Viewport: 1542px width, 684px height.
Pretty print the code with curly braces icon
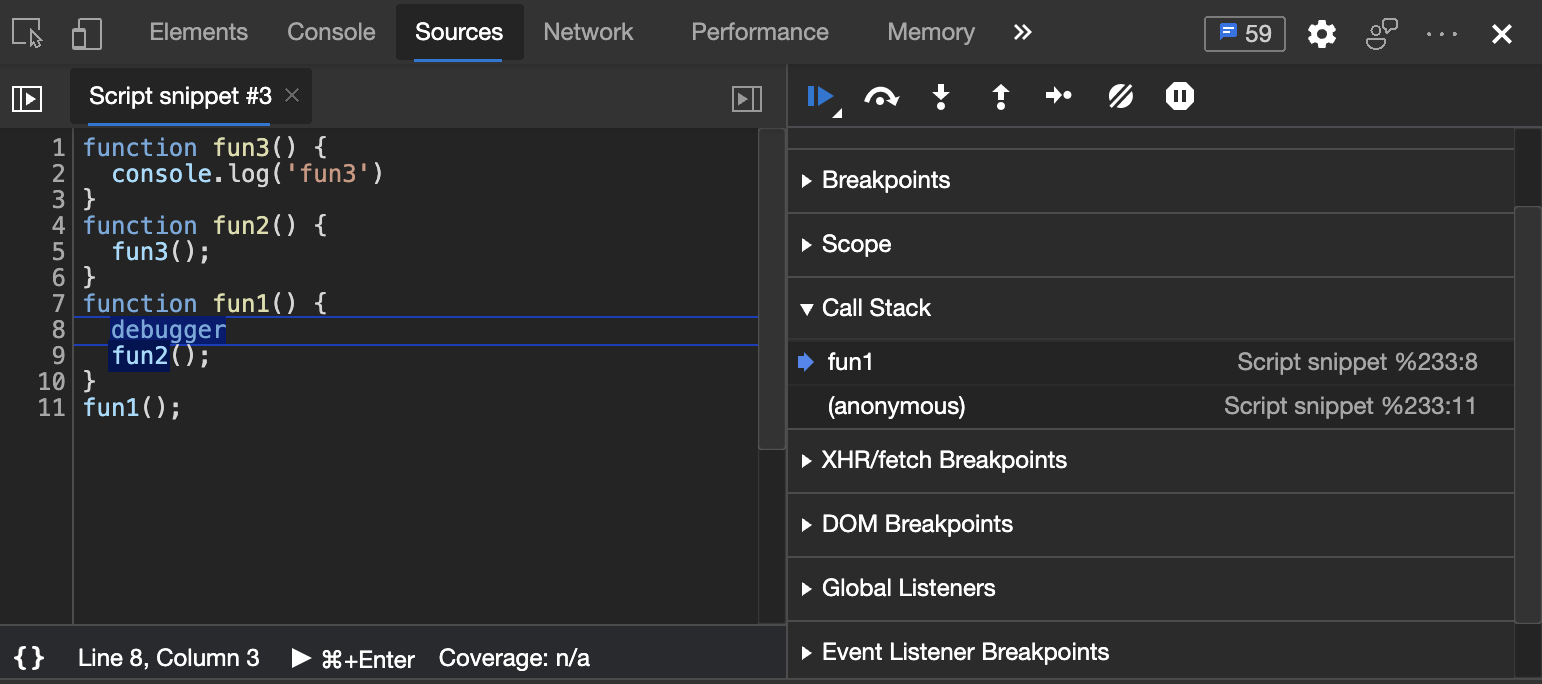(30, 658)
